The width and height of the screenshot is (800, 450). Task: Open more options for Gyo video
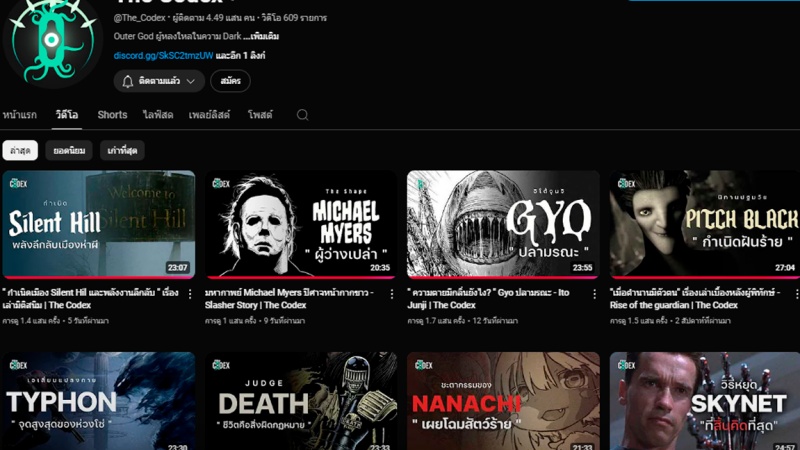(594, 294)
